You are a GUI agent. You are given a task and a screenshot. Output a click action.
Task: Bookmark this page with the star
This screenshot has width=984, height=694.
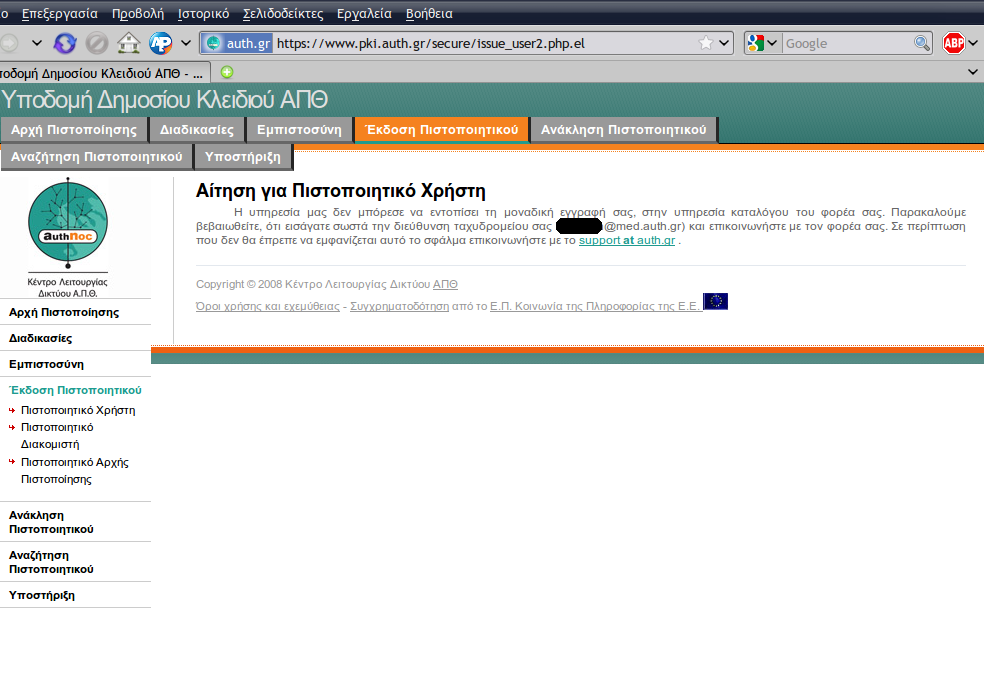[x=706, y=43]
